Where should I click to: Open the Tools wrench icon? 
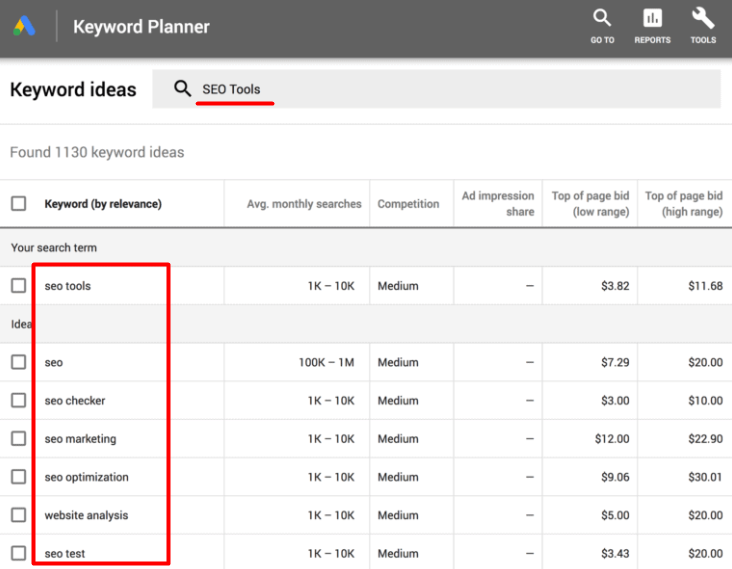(703, 19)
